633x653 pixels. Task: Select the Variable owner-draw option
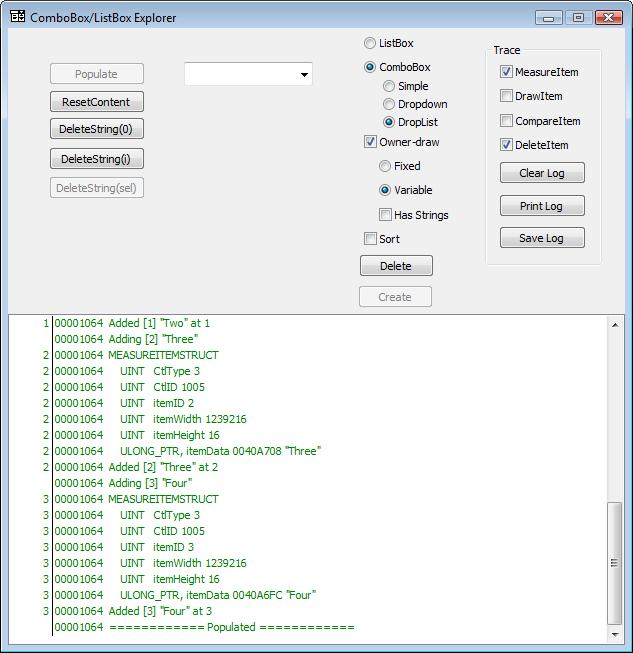pos(385,190)
